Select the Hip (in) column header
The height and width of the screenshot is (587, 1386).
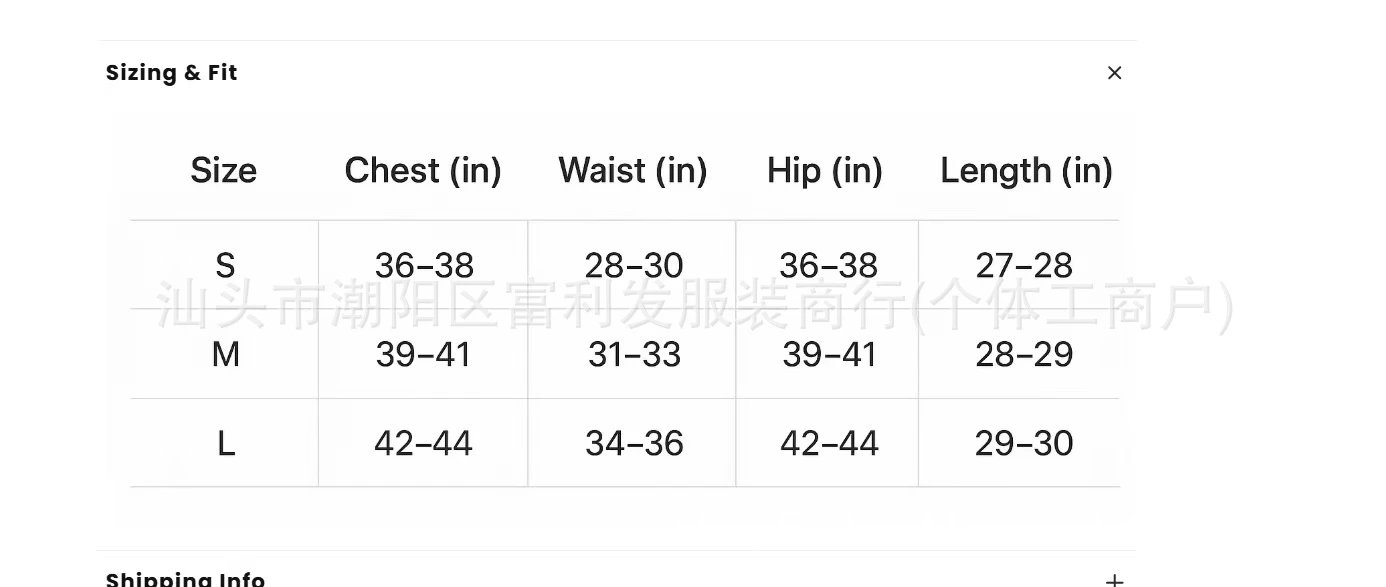[825, 171]
